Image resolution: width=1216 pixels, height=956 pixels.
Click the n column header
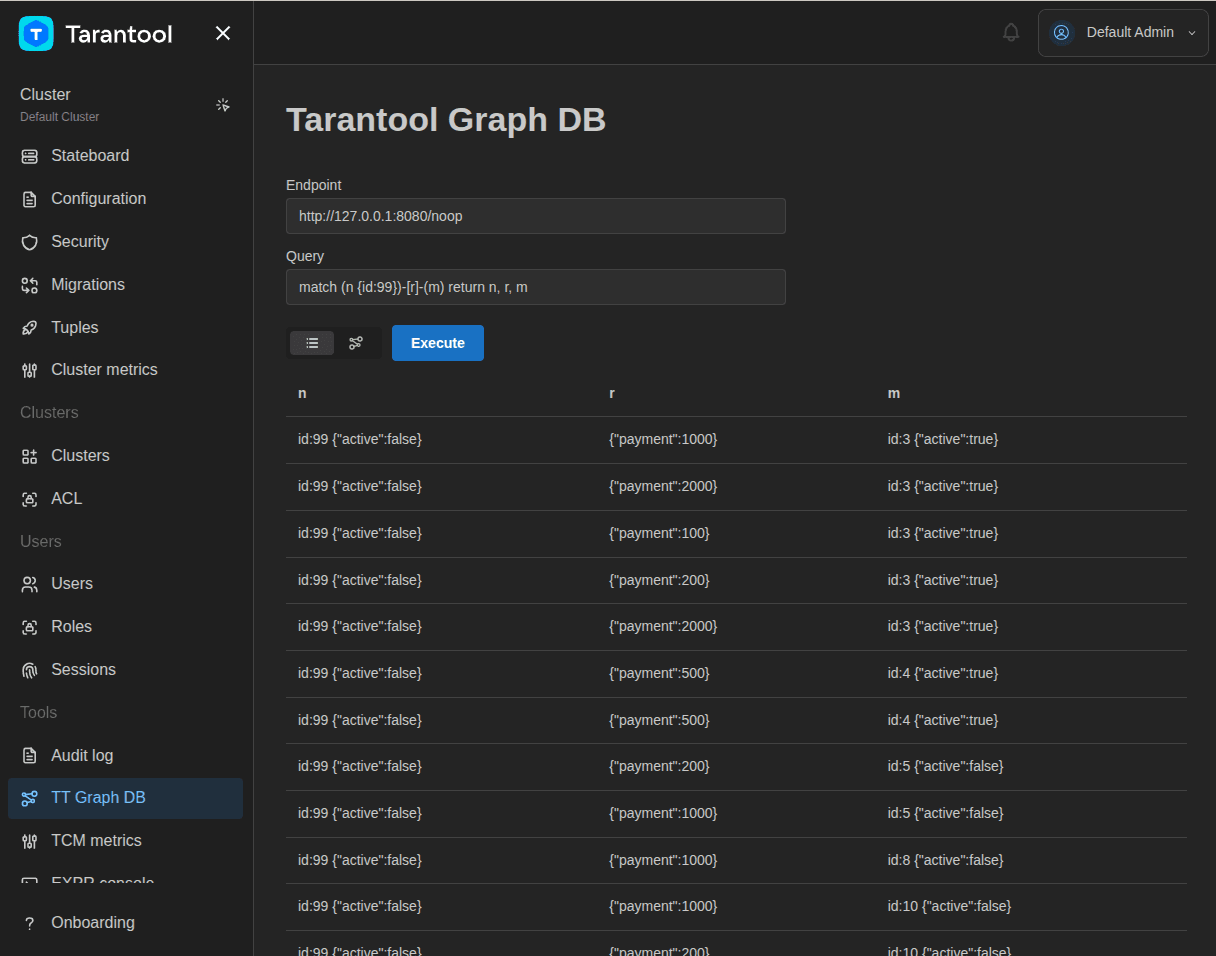point(302,394)
